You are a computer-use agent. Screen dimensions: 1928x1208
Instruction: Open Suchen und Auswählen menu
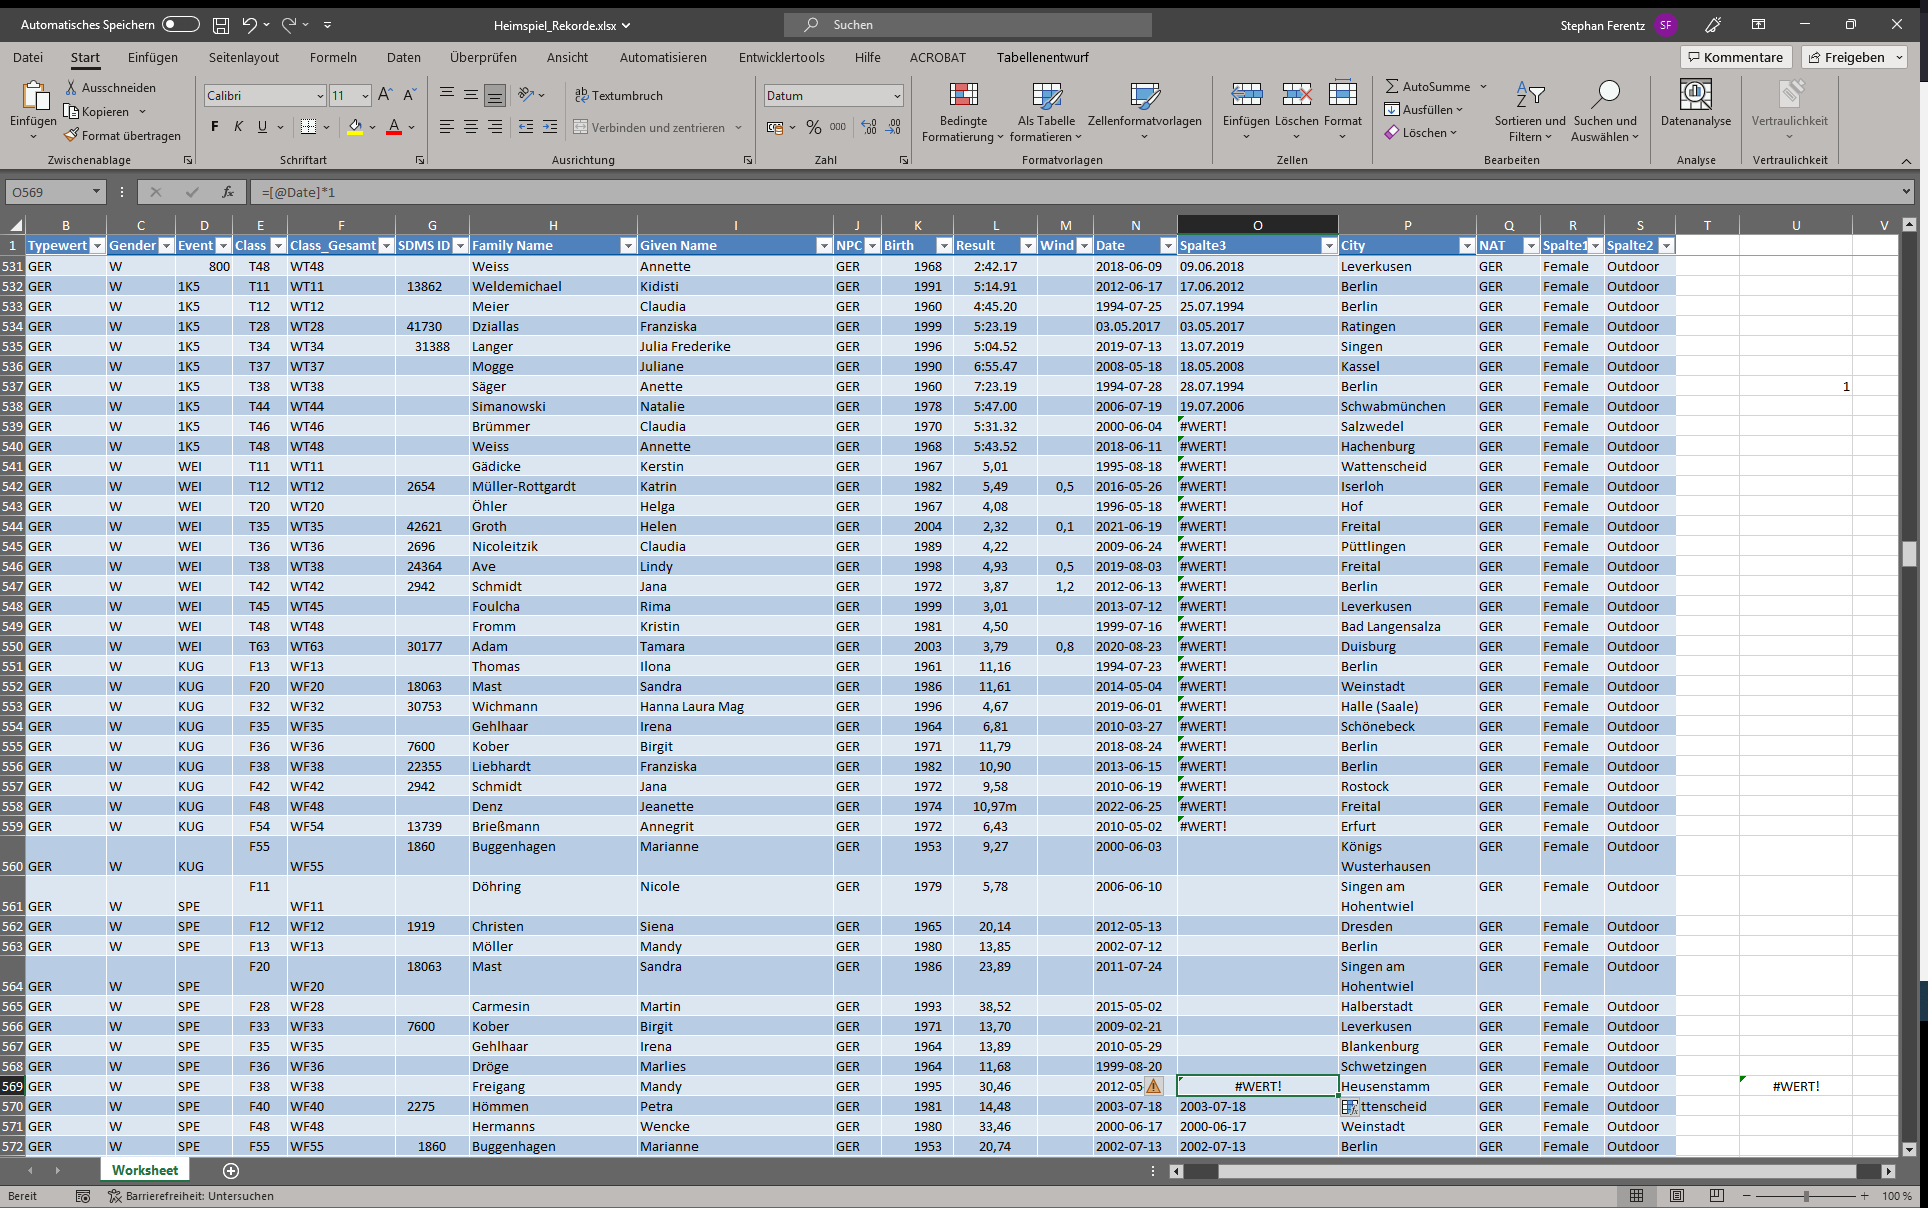pyautogui.click(x=1605, y=112)
